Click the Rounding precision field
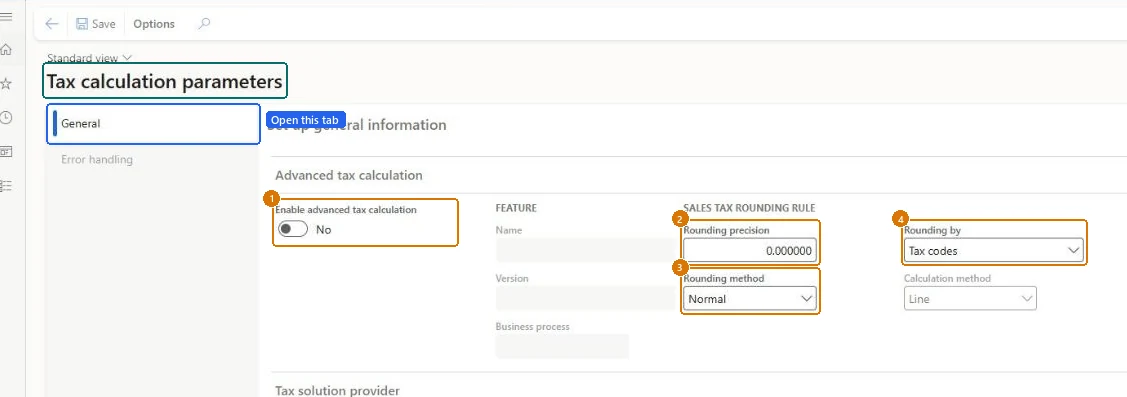This screenshot has width=1127, height=397. [750, 251]
